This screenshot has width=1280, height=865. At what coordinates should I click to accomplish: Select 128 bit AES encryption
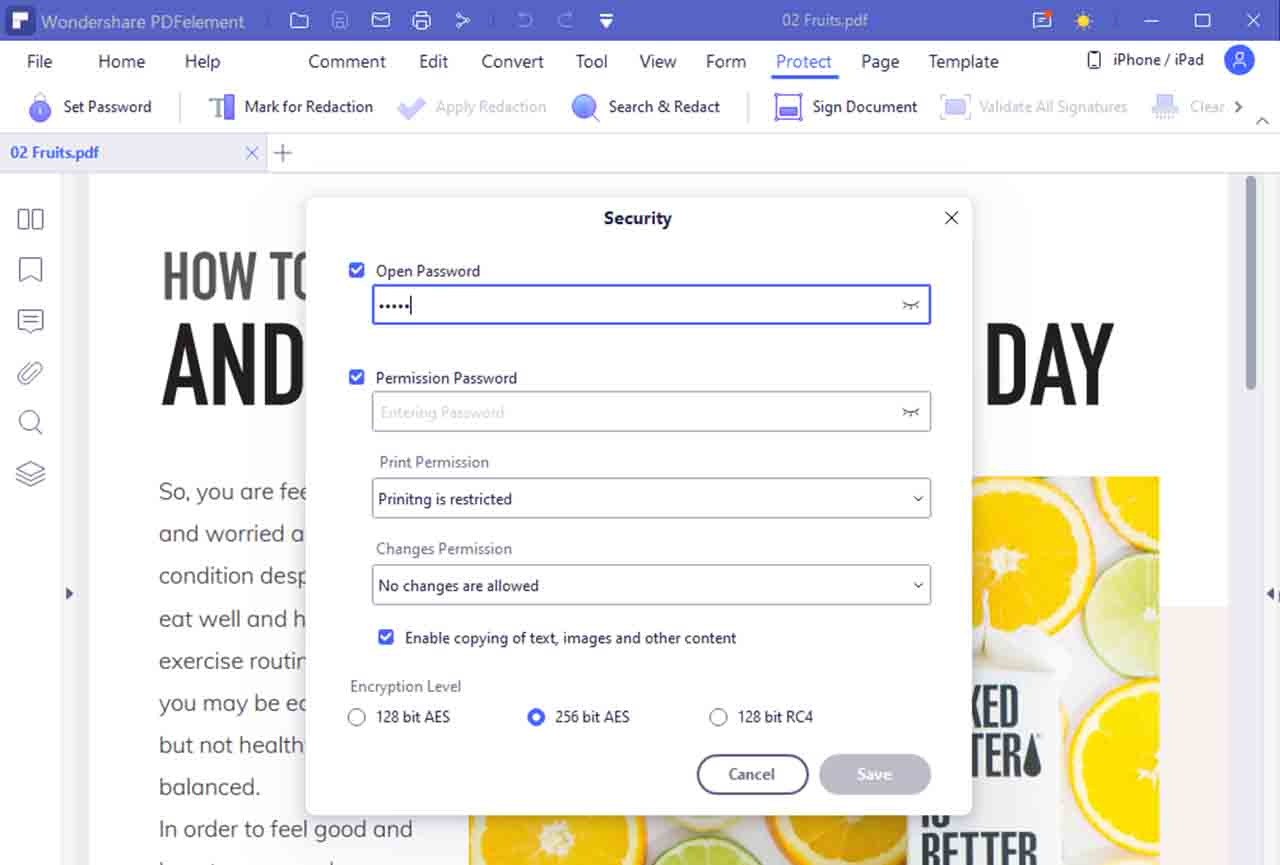[x=356, y=717]
